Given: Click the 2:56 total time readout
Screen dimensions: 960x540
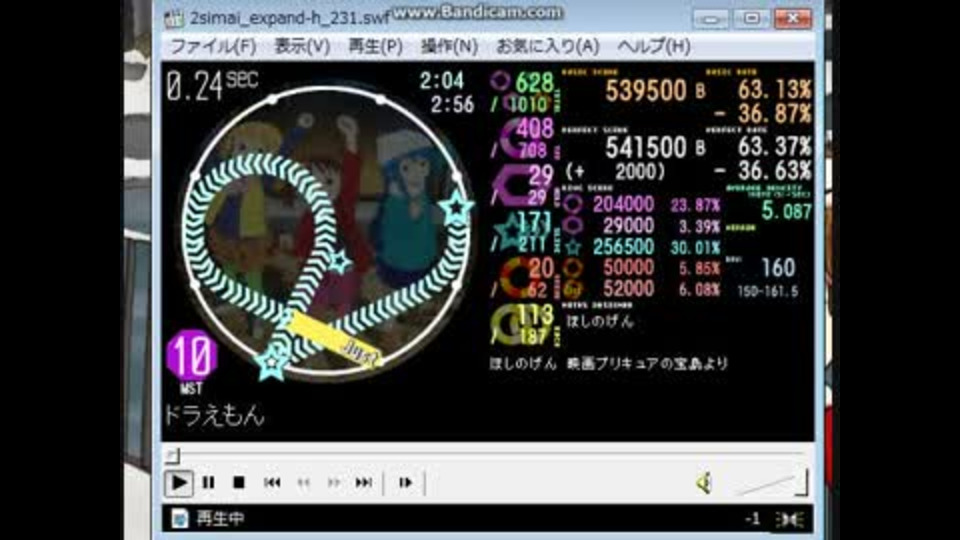Looking at the screenshot, I should pyautogui.click(x=452, y=105).
